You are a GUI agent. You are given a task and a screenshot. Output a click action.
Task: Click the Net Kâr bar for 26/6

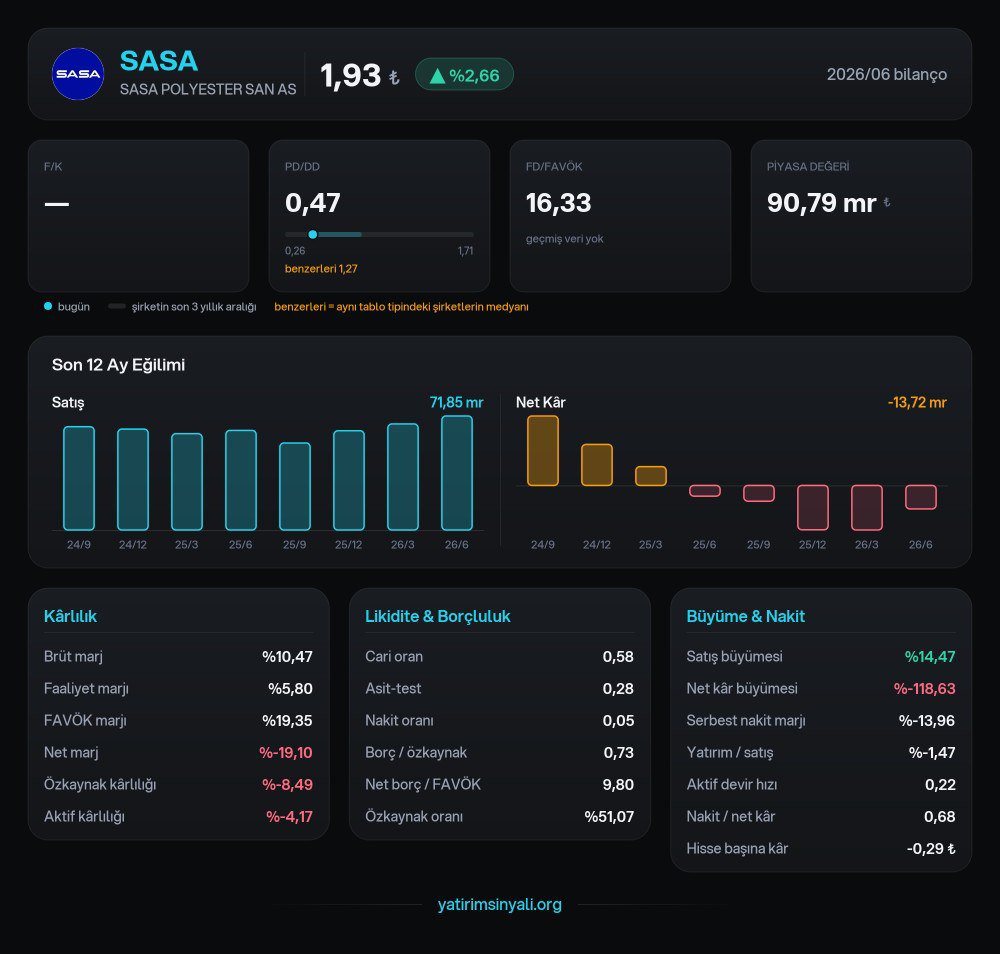tap(921, 497)
